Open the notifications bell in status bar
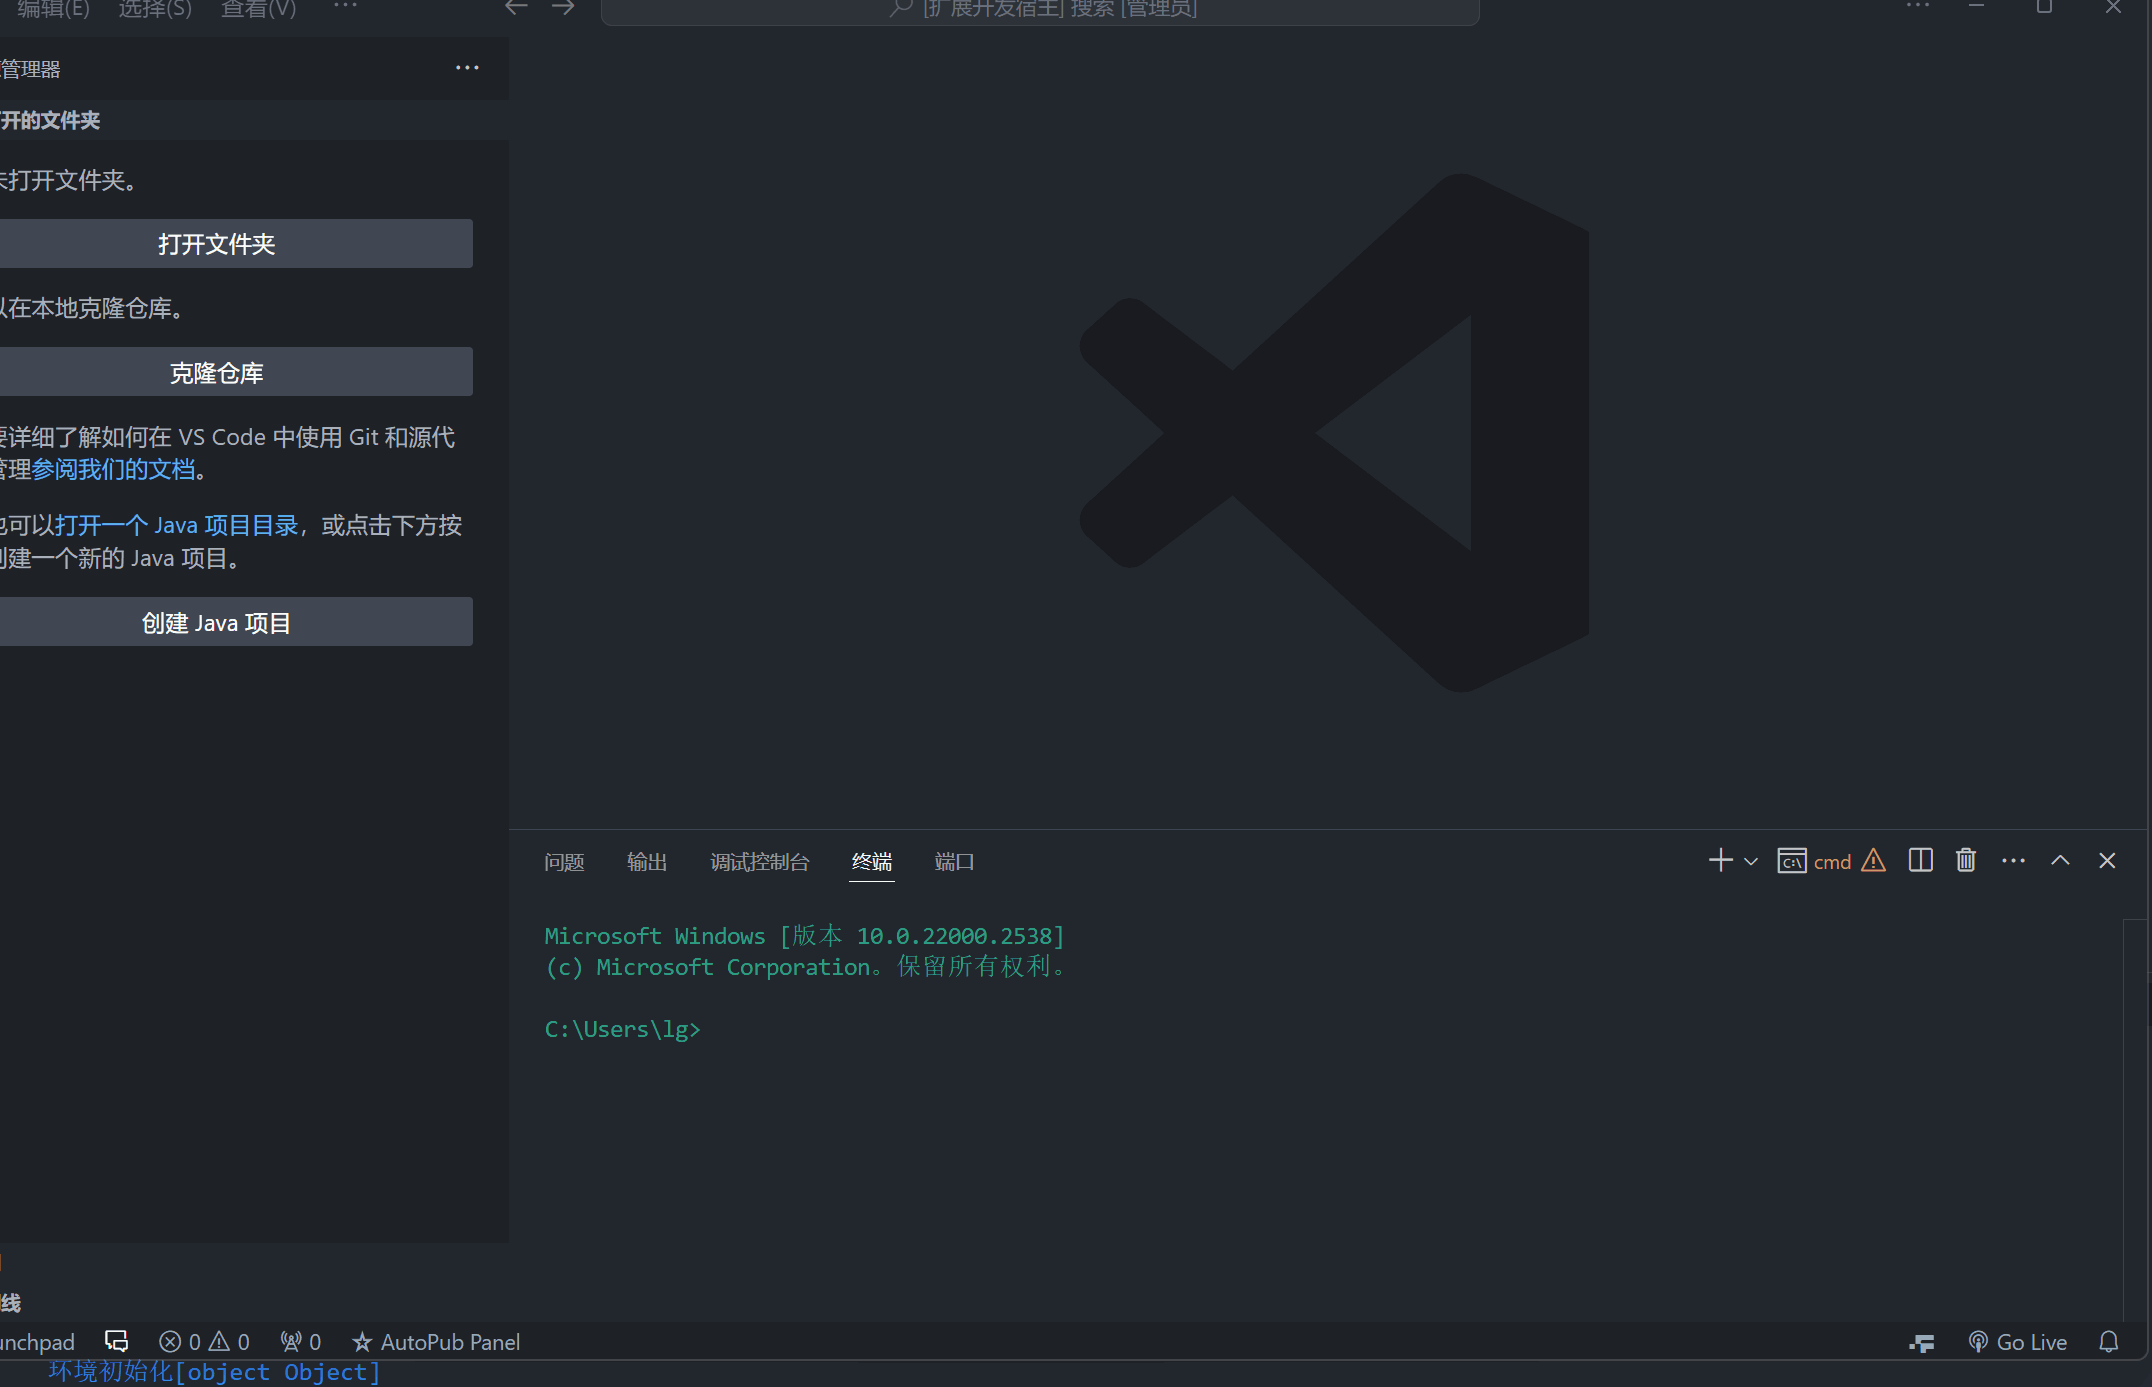 click(2109, 1342)
